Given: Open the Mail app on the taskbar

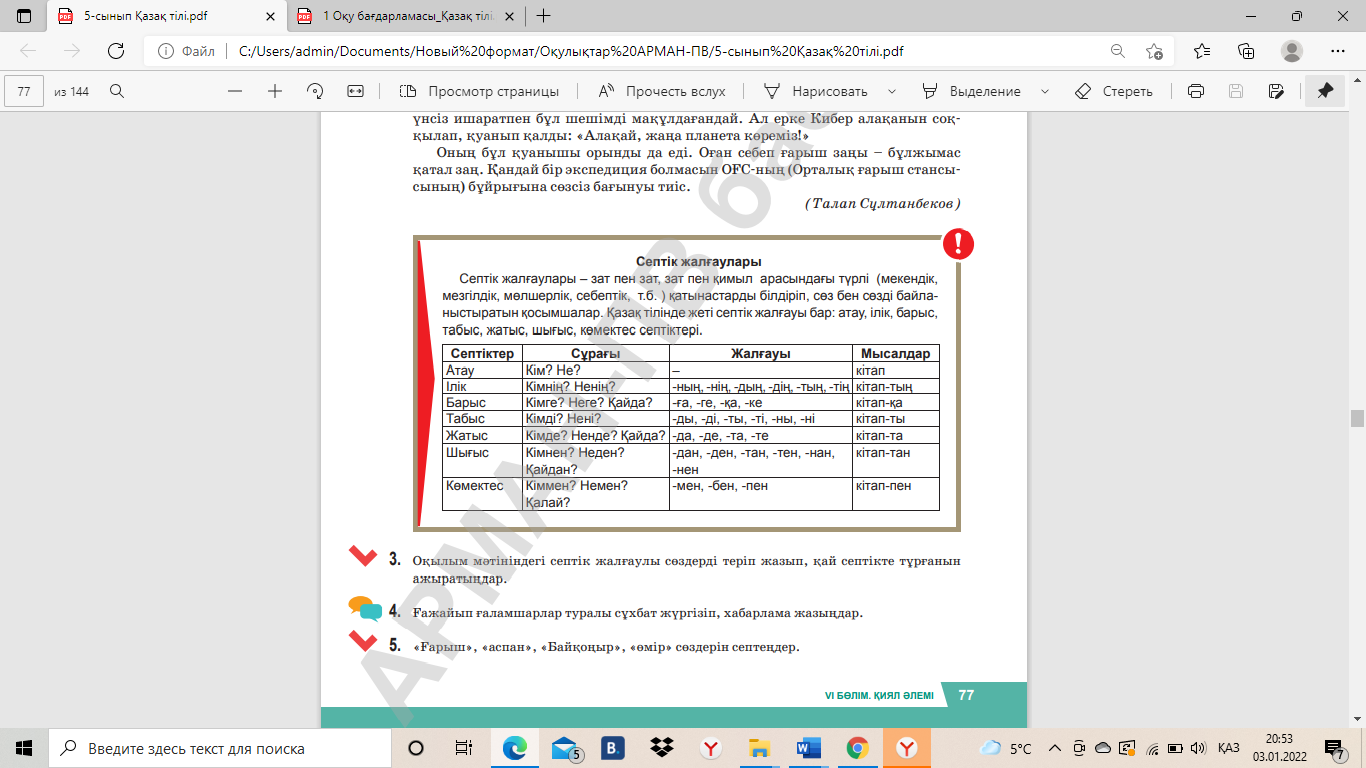Looking at the screenshot, I should (565, 748).
